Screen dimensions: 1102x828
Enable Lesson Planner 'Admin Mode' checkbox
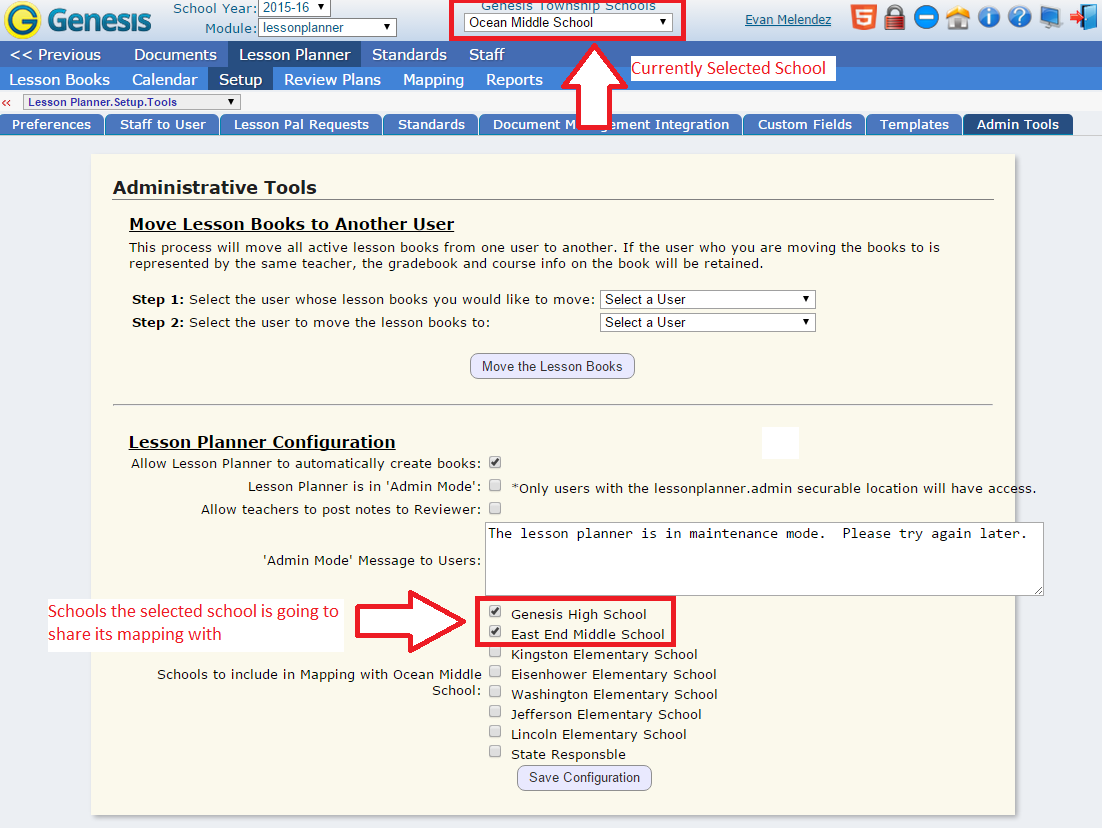495,485
